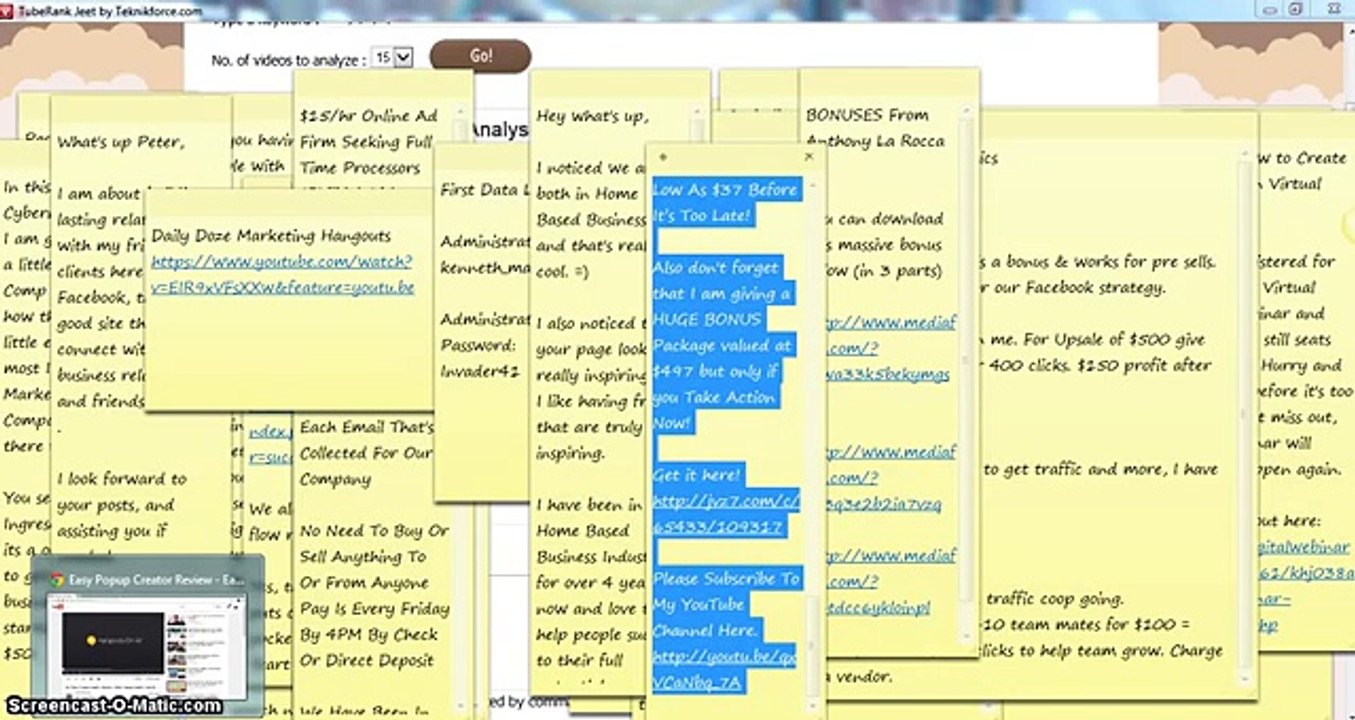Screen dimensions: 1355x720
Task: Click the 'Or Direct Deposit' line
Action: point(367,660)
